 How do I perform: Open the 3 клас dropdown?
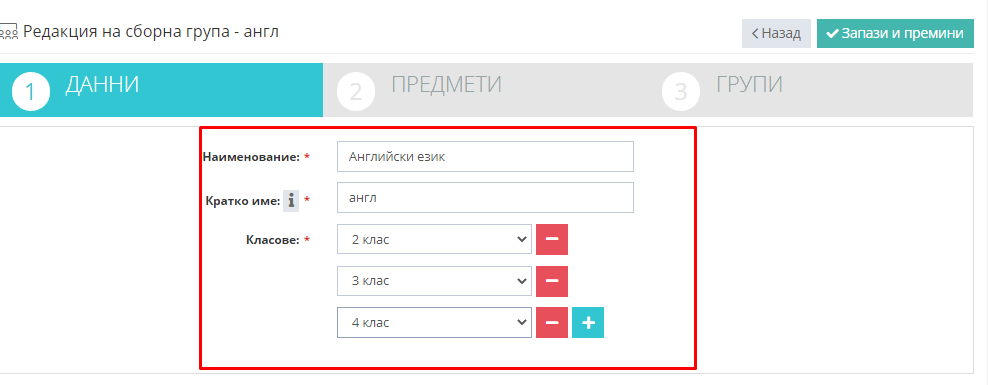tap(434, 281)
